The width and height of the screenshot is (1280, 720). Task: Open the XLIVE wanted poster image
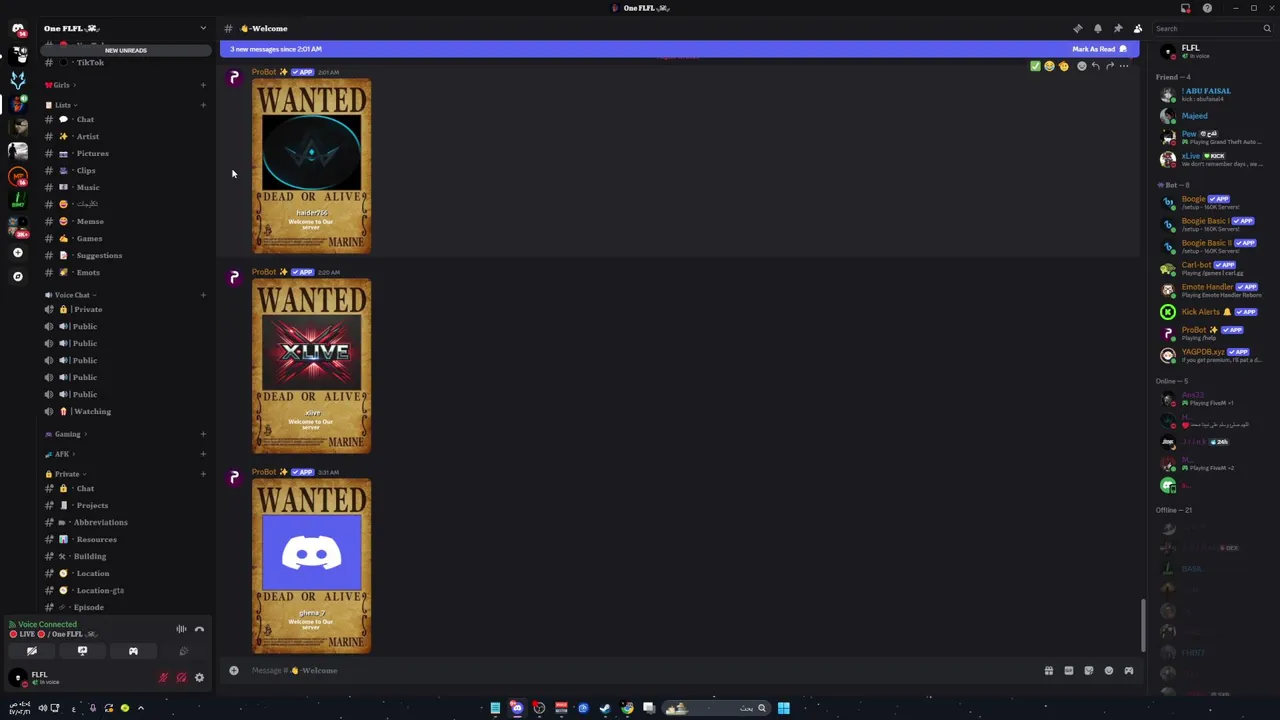(311, 366)
